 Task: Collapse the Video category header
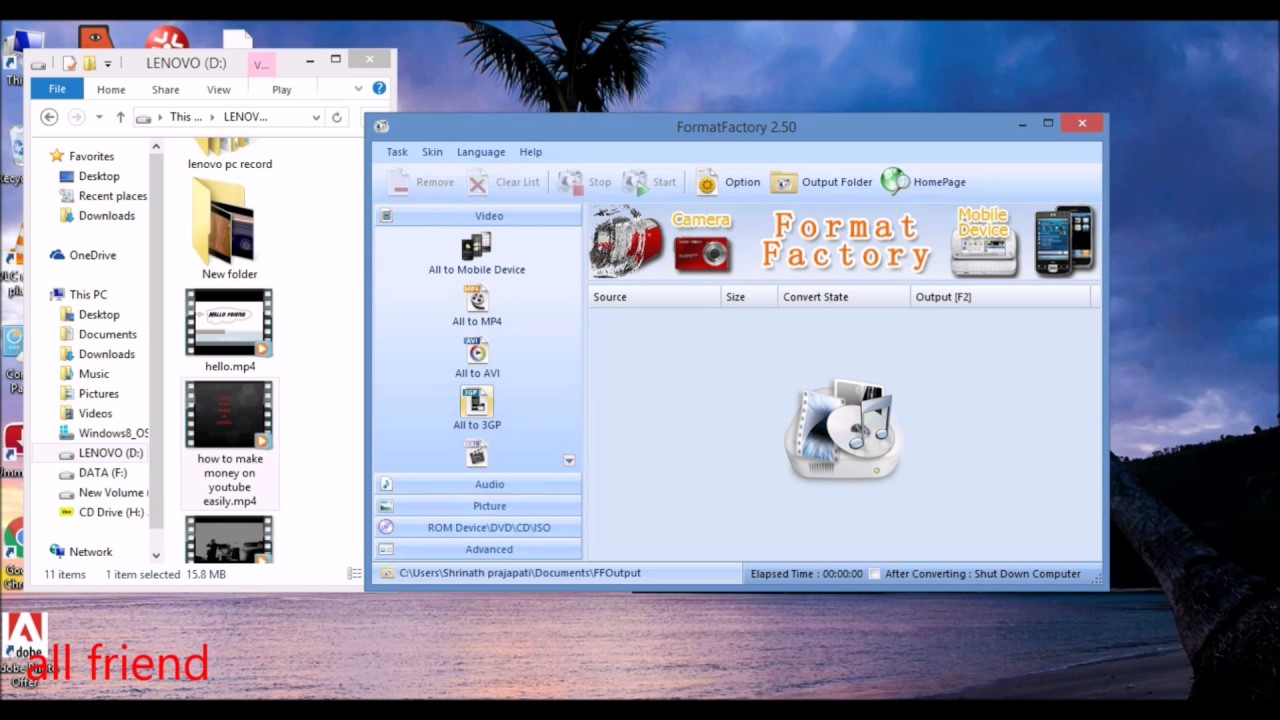478,216
